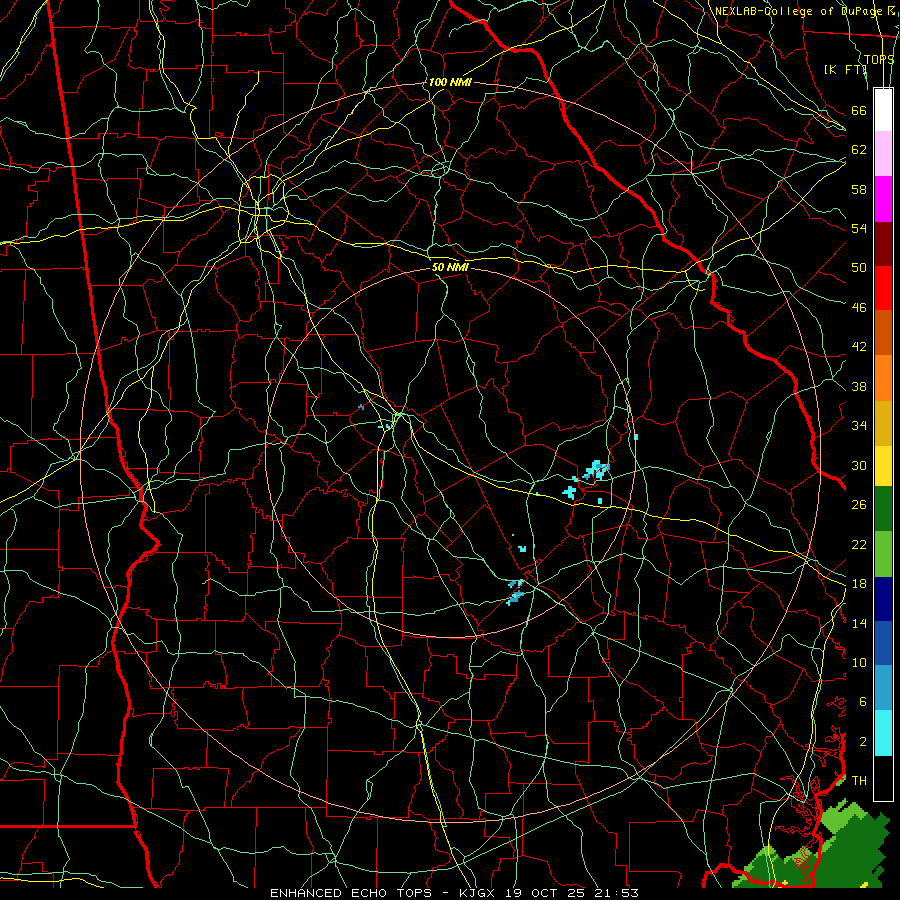This screenshot has height=900, width=900.
Task: Select the 58 value on the legend
Action: click(x=859, y=189)
